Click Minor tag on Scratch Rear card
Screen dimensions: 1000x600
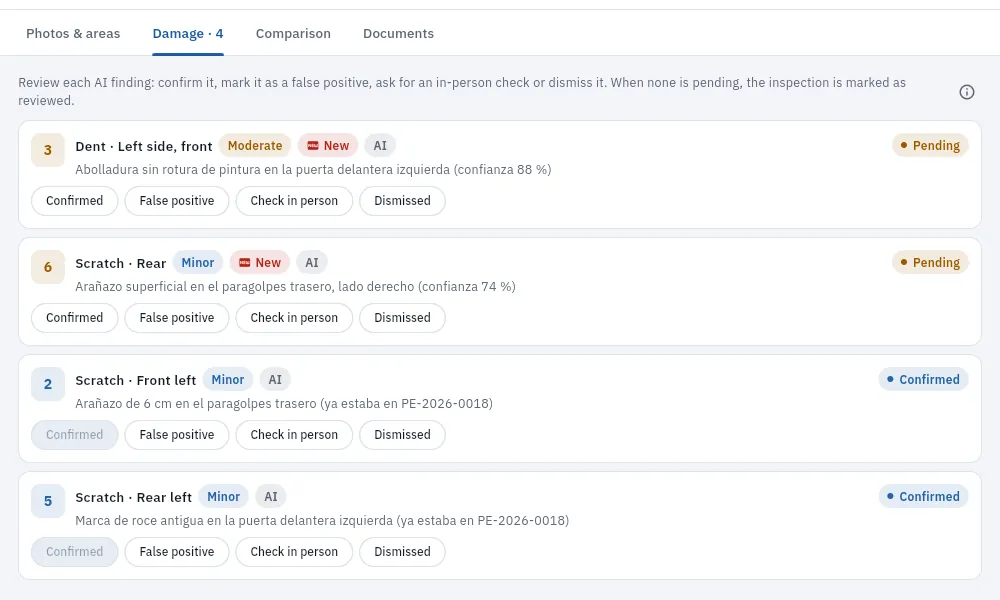coord(198,263)
